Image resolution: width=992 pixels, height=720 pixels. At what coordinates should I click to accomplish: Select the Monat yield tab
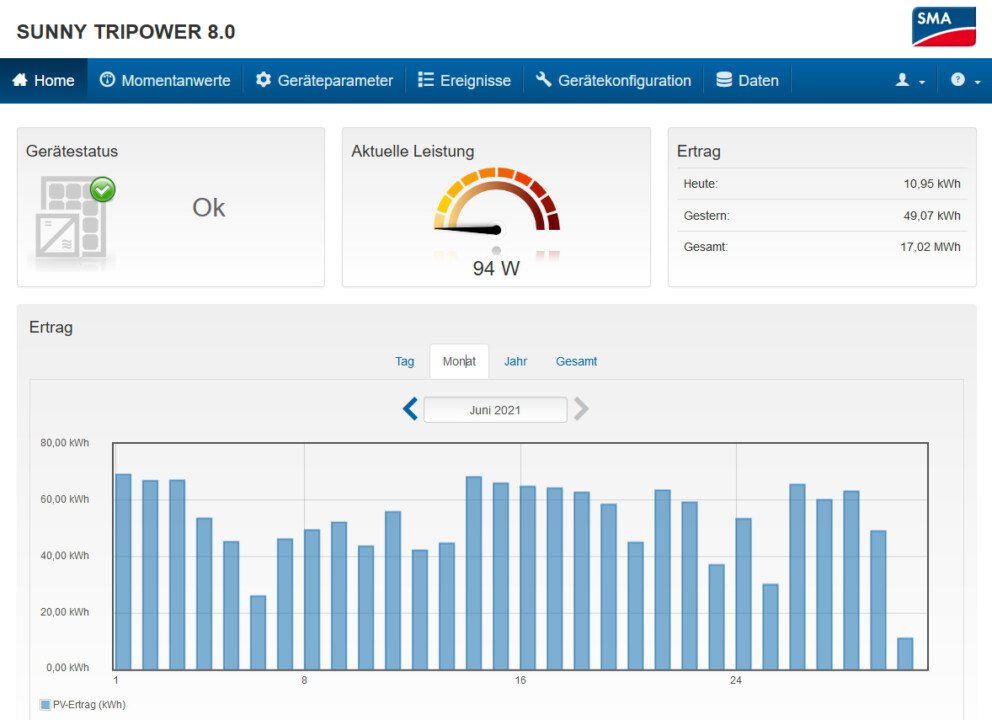(x=459, y=361)
